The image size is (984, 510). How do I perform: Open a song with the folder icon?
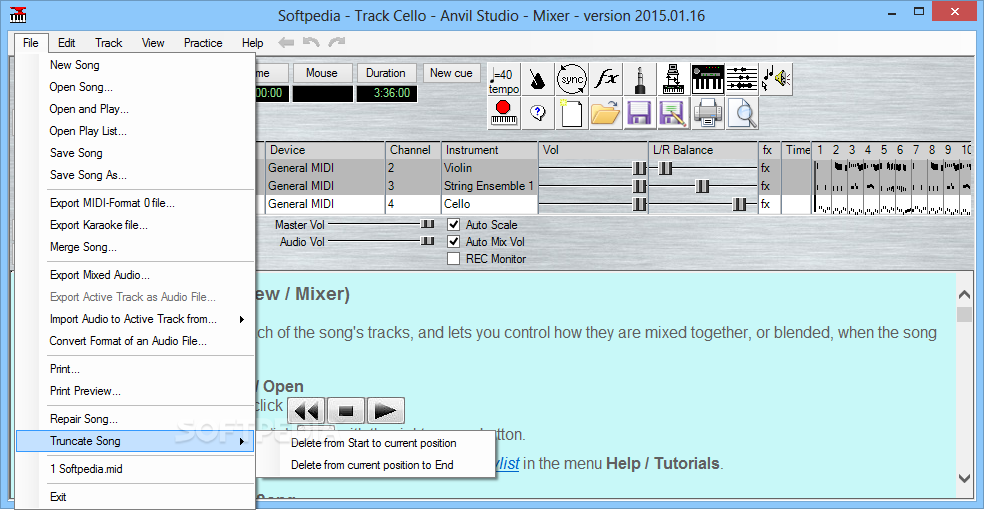606,113
